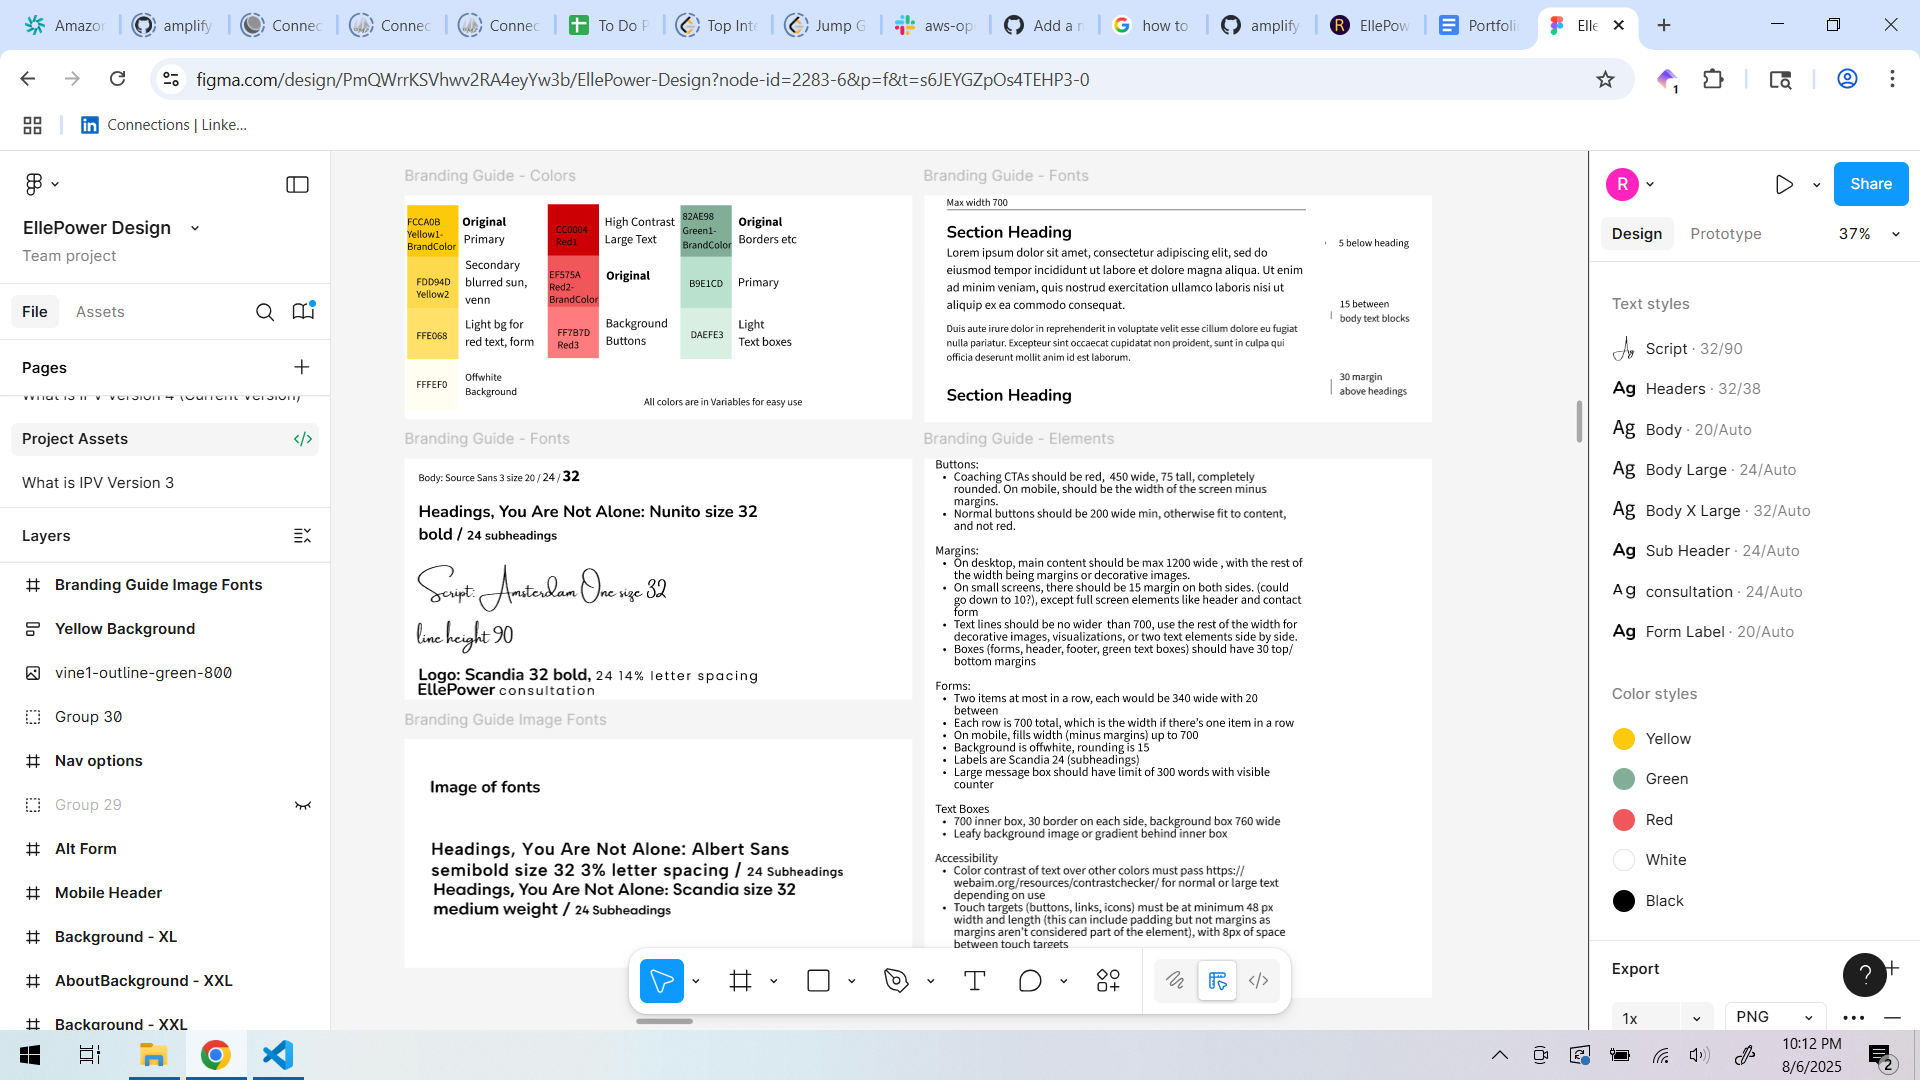
Task: Click the Chrome icon in the taskbar
Action: click(216, 1055)
